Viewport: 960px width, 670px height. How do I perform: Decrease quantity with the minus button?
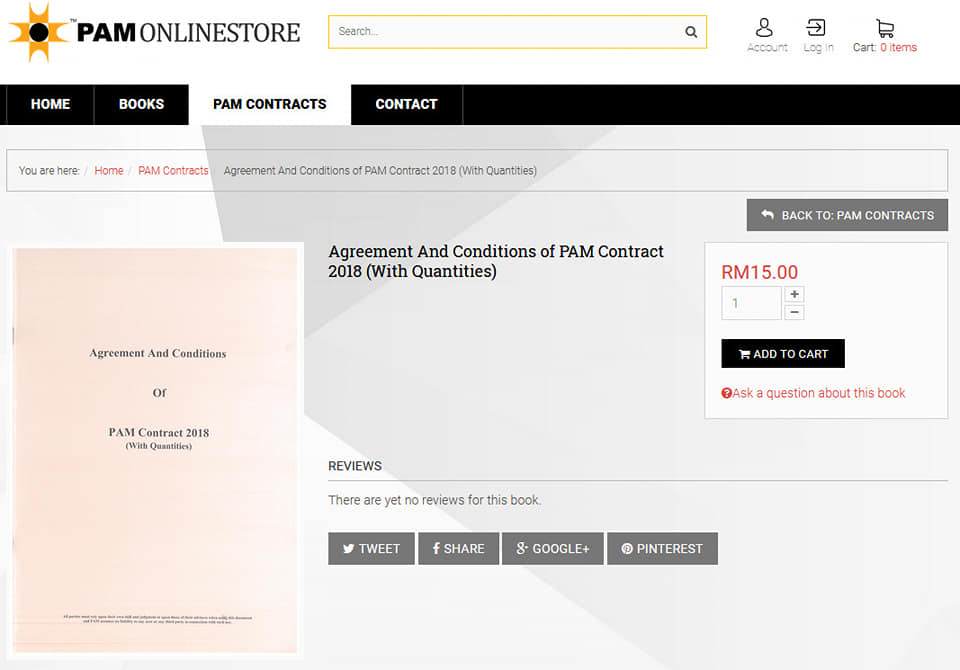point(794,312)
